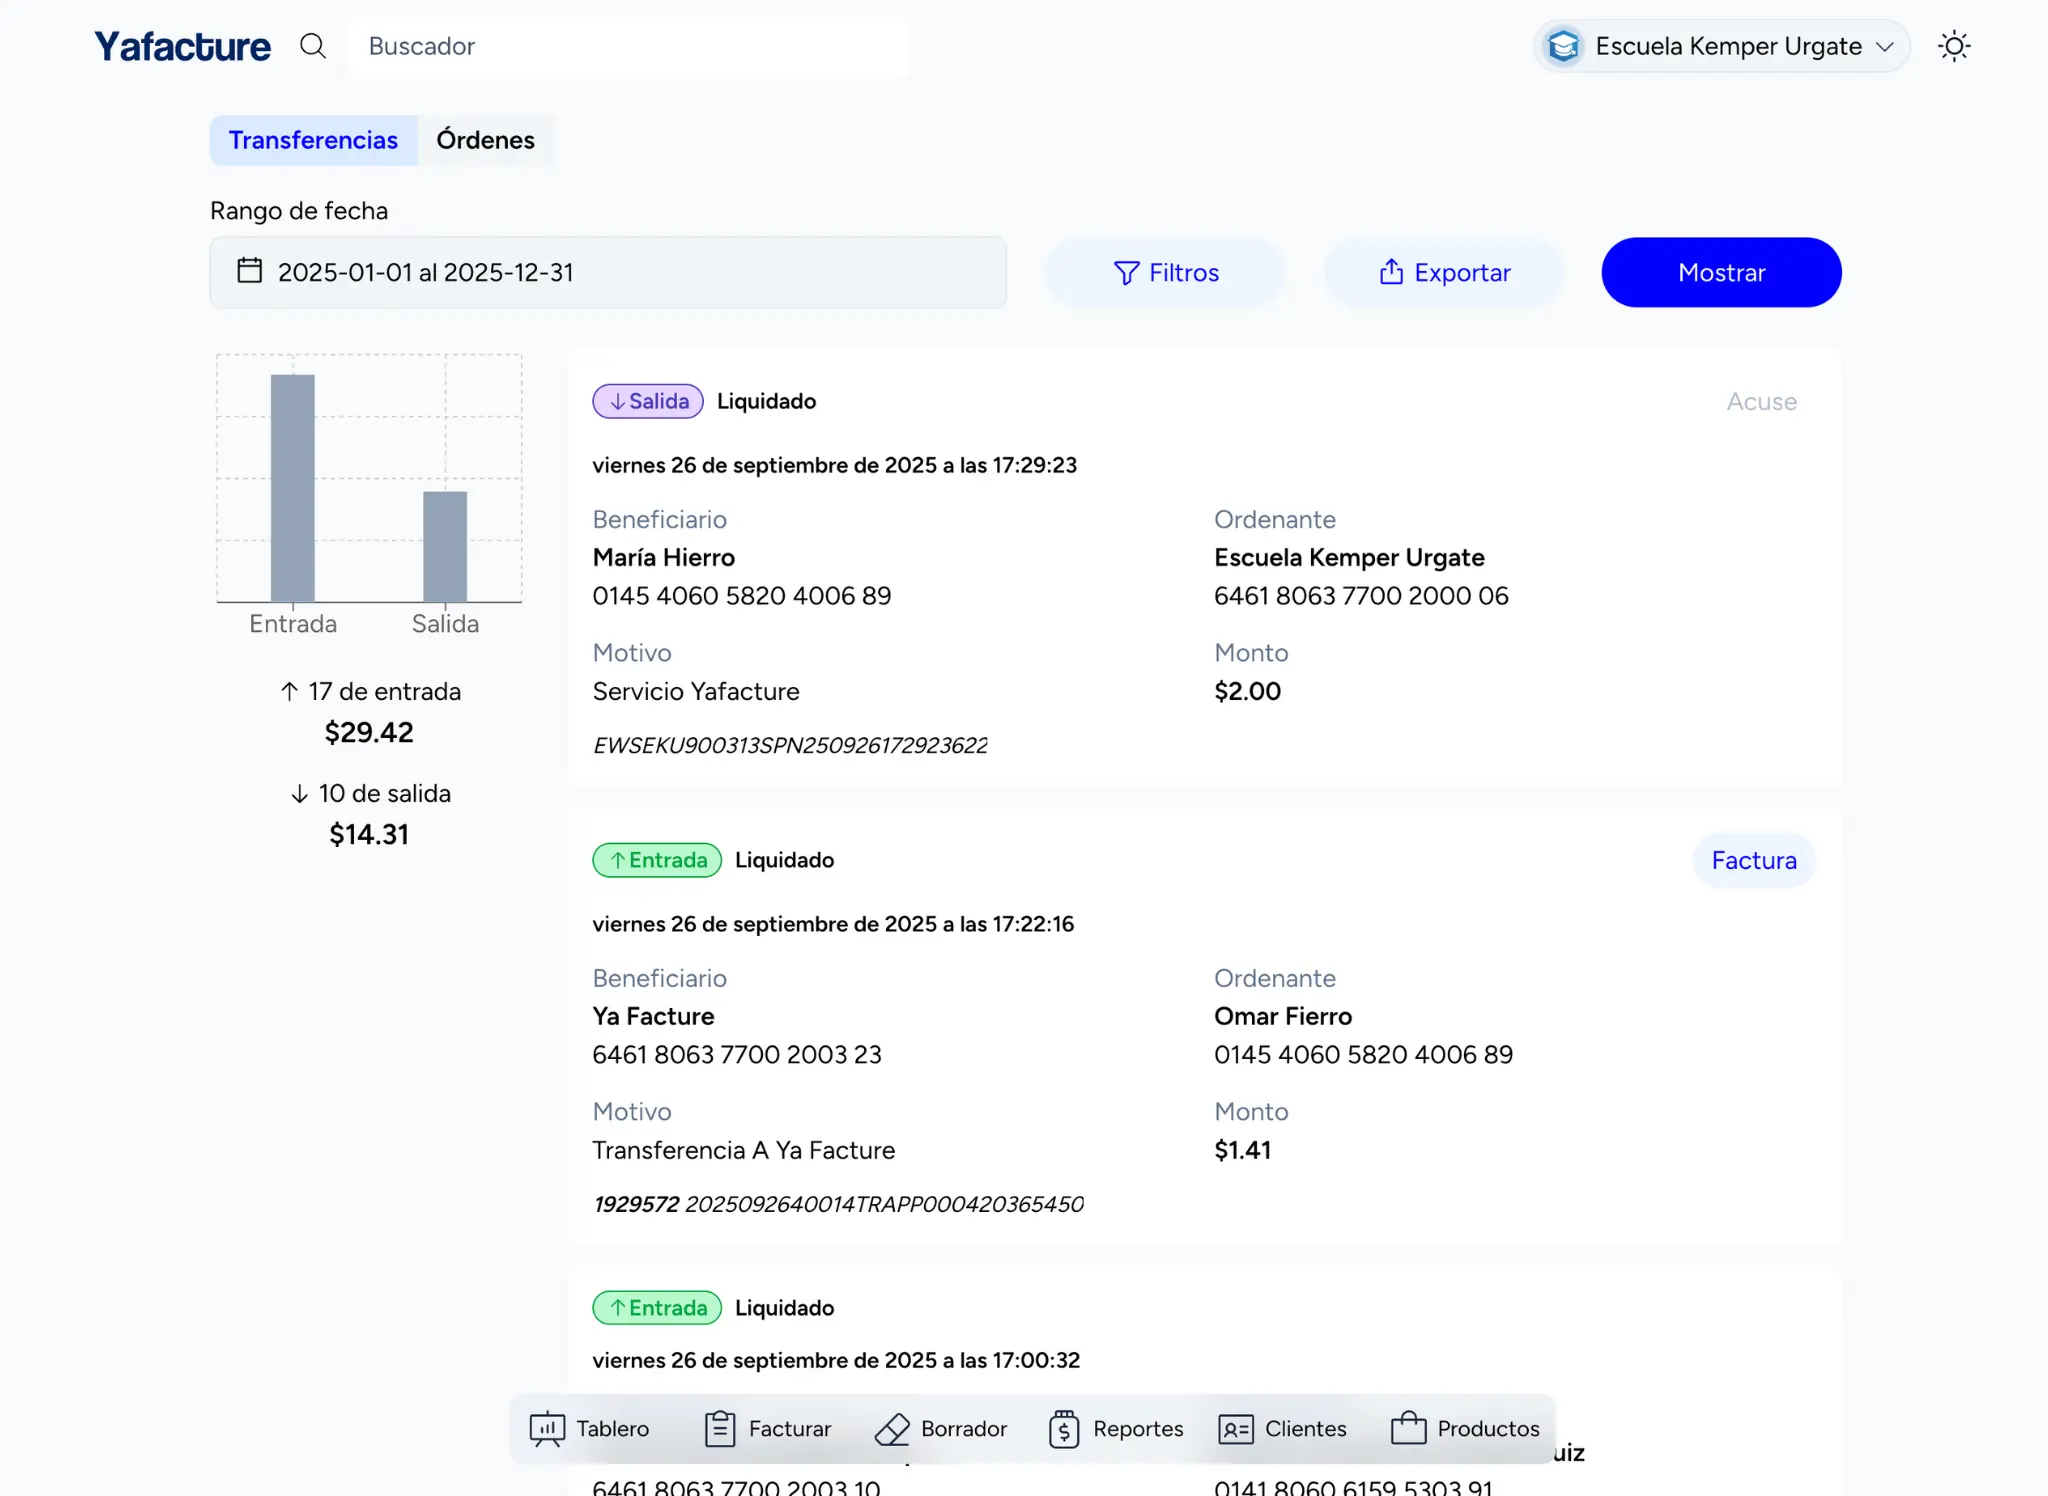Open Productos via the shopping bag icon
Screen dimensions: 2048x1496
point(1408,1428)
